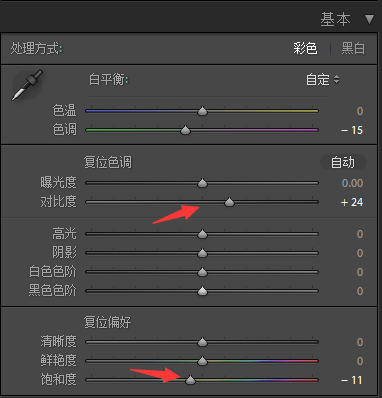Viewport: 382px width, 398px height.
Task: Click the 高光 slider handle
Action: click(202, 234)
